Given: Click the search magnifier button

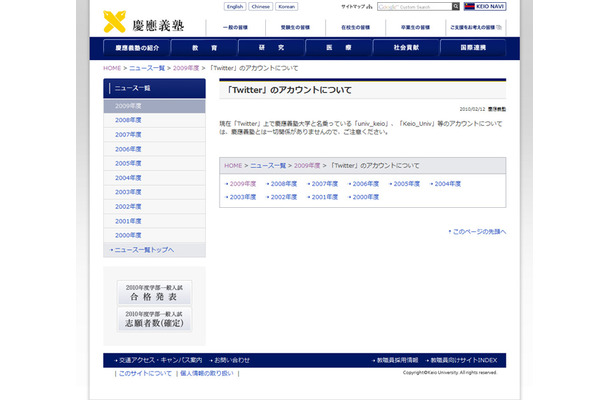Looking at the screenshot, I should pyautogui.click(x=456, y=6).
